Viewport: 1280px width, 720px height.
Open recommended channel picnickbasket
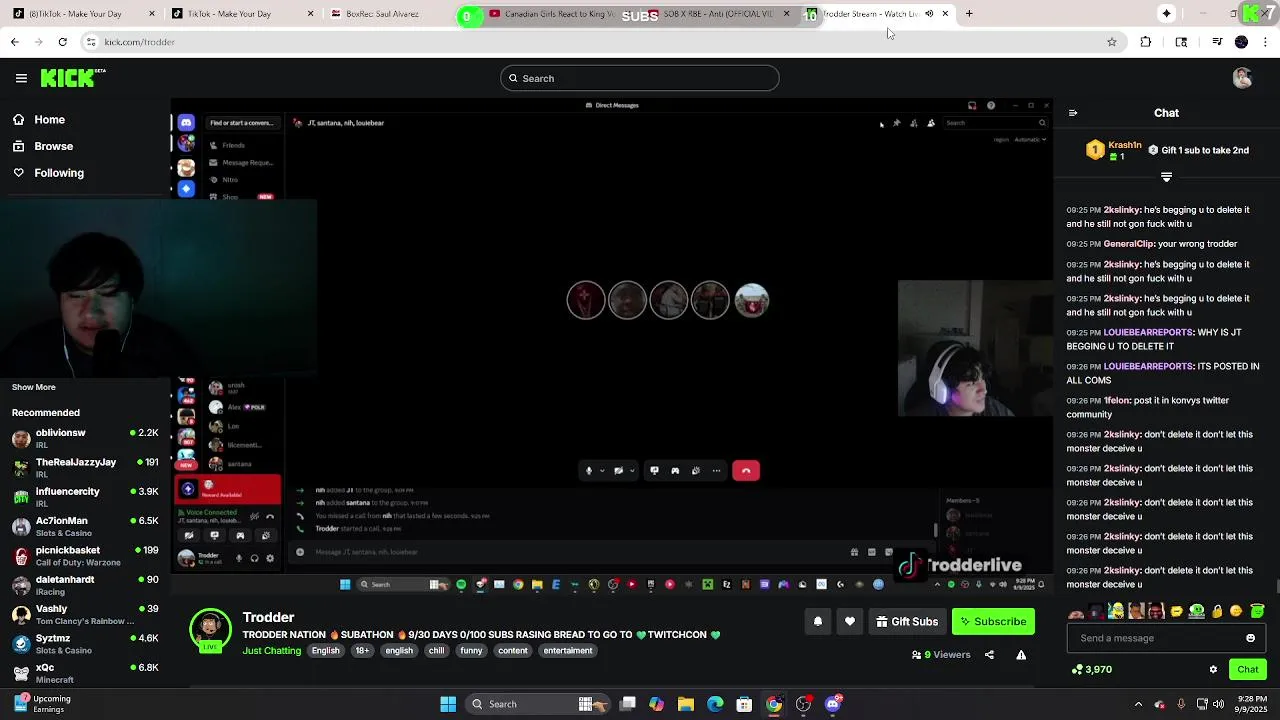(85, 555)
